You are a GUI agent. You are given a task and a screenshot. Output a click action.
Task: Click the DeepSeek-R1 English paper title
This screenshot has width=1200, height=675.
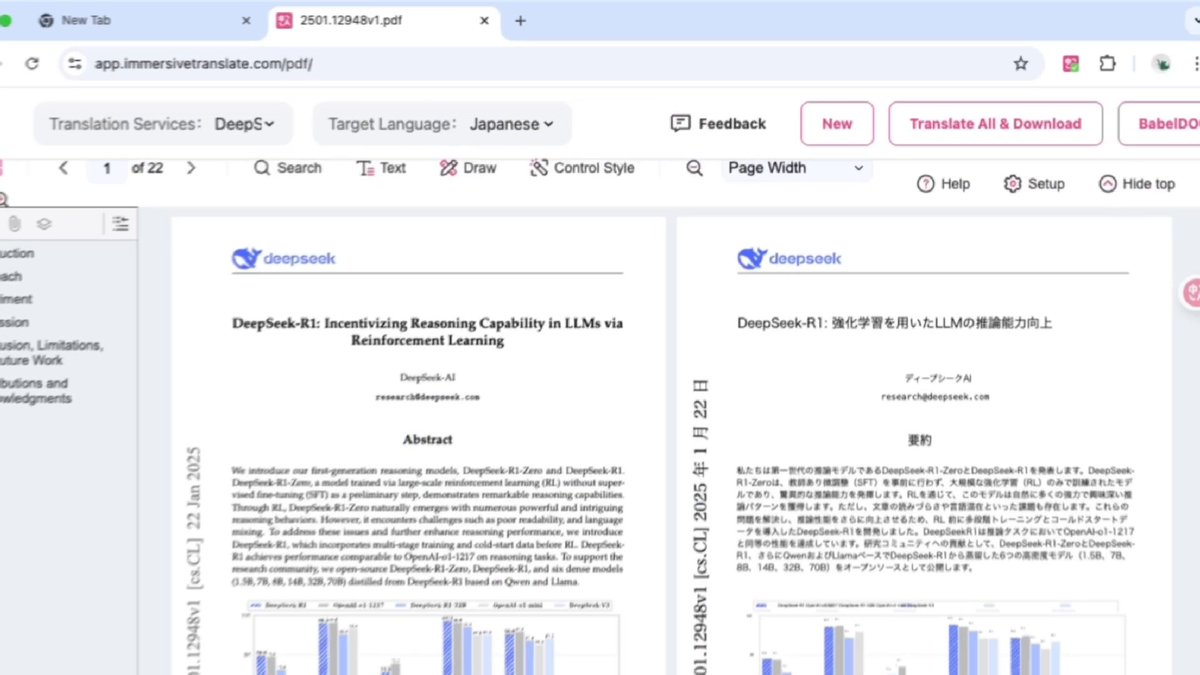click(428, 332)
